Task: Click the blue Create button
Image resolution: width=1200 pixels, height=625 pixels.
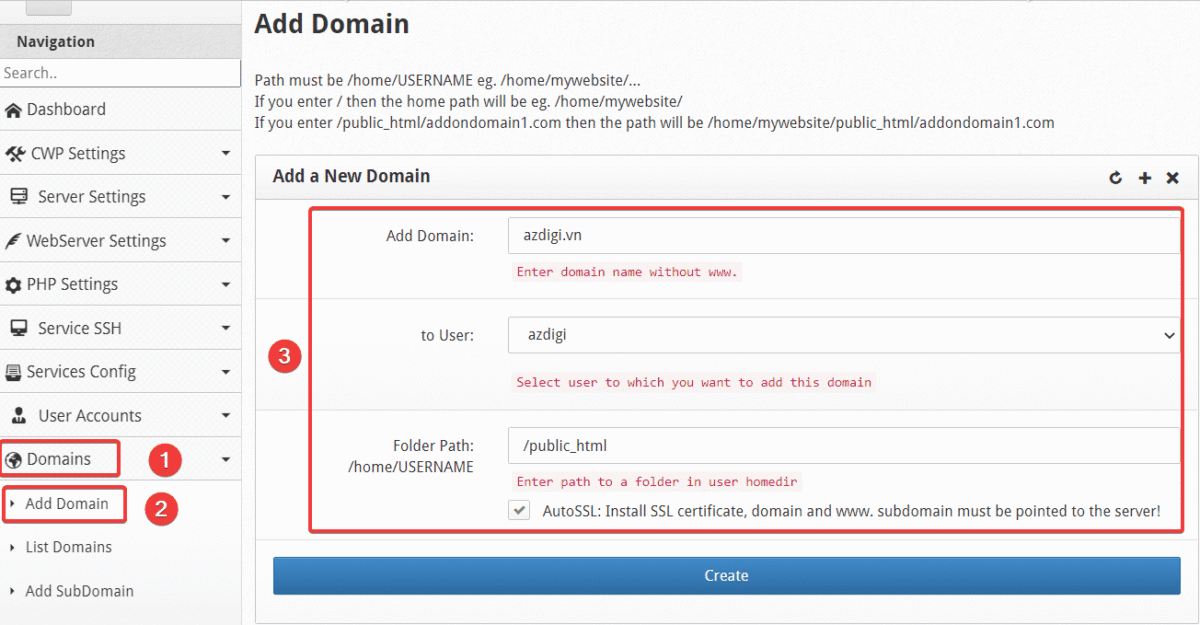Action: pyautogui.click(x=726, y=576)
